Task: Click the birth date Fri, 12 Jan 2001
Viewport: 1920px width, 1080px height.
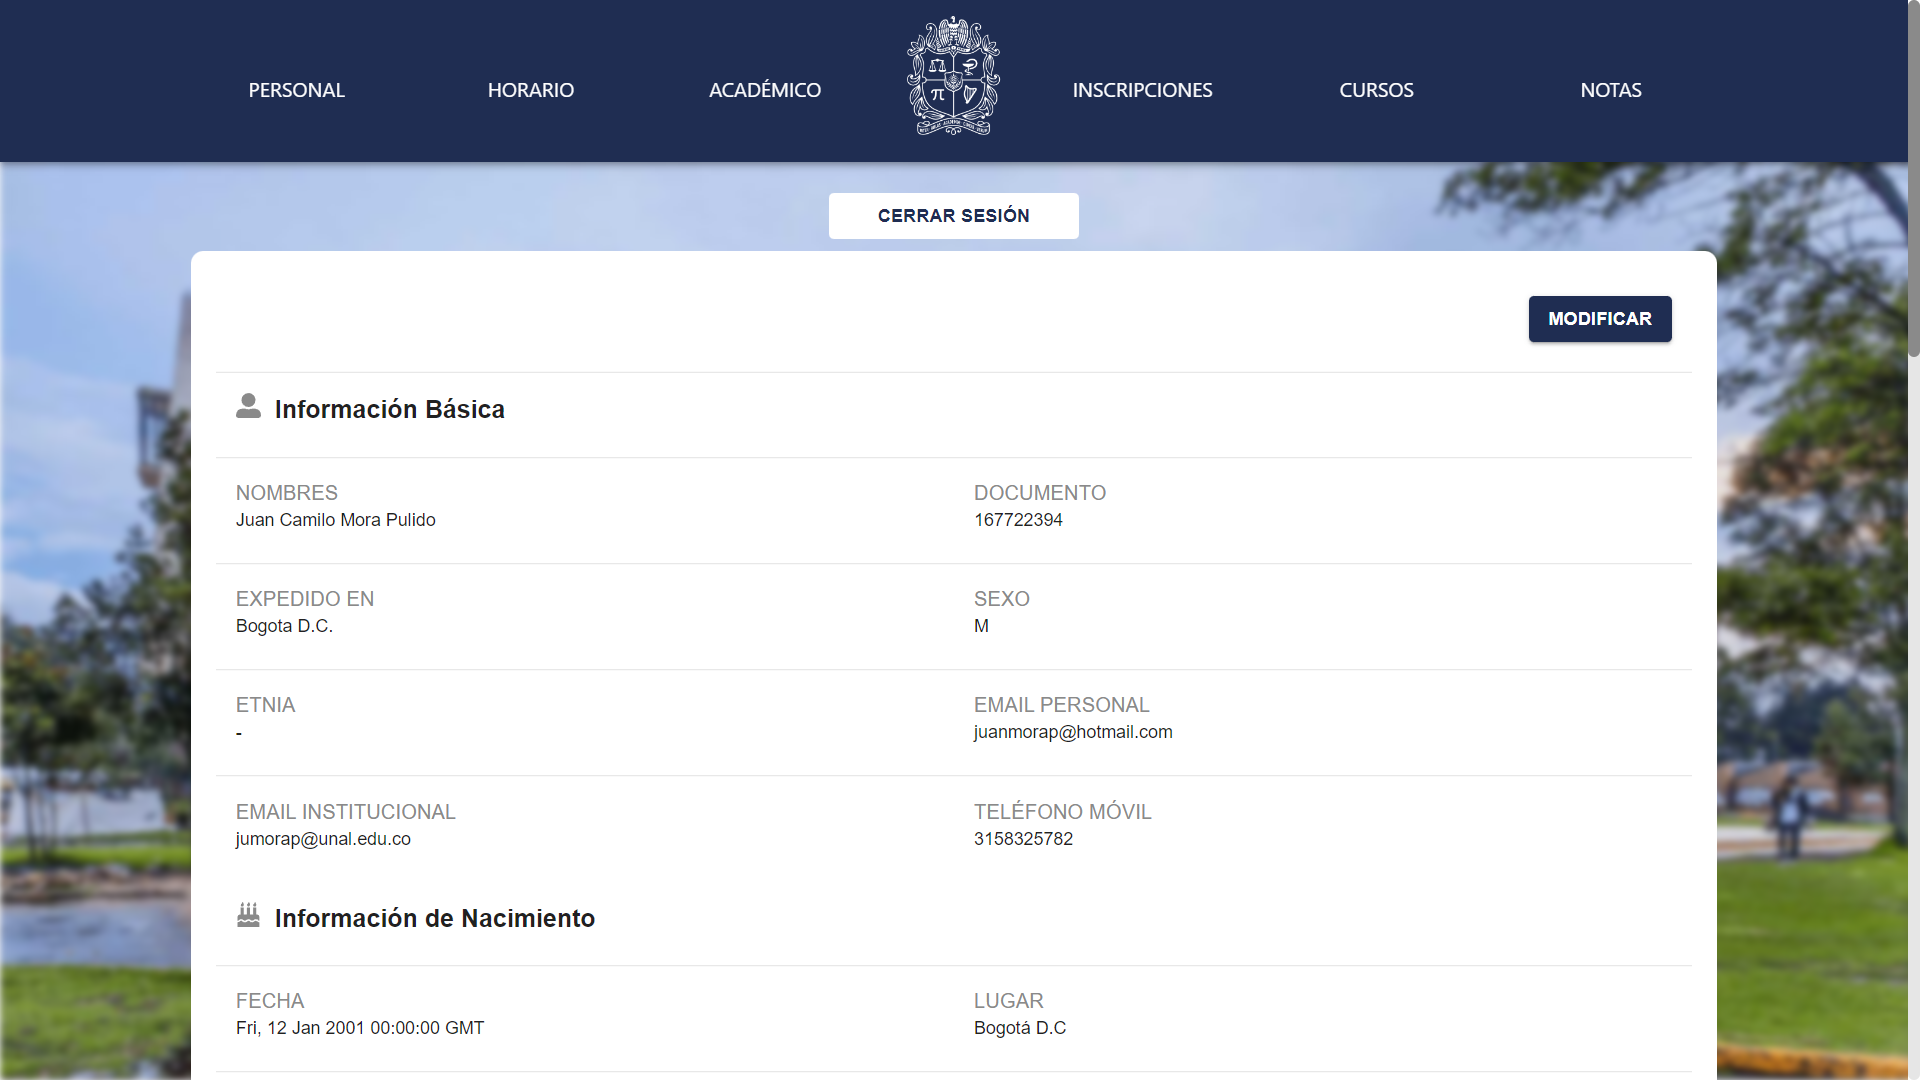Action: click(359, 1028)
